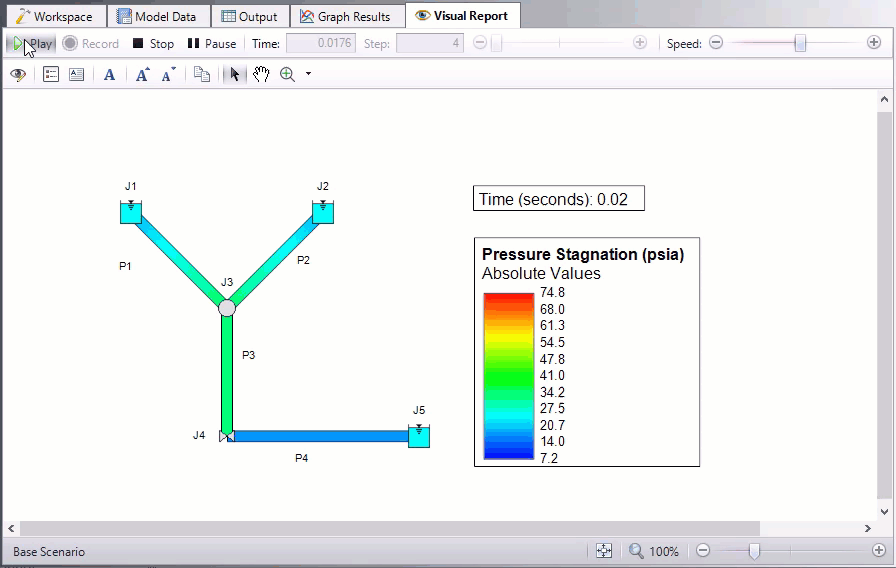This screenshot has width=896, height=568.
Task: Toggle the legend list icon
Action: point(51,74)
